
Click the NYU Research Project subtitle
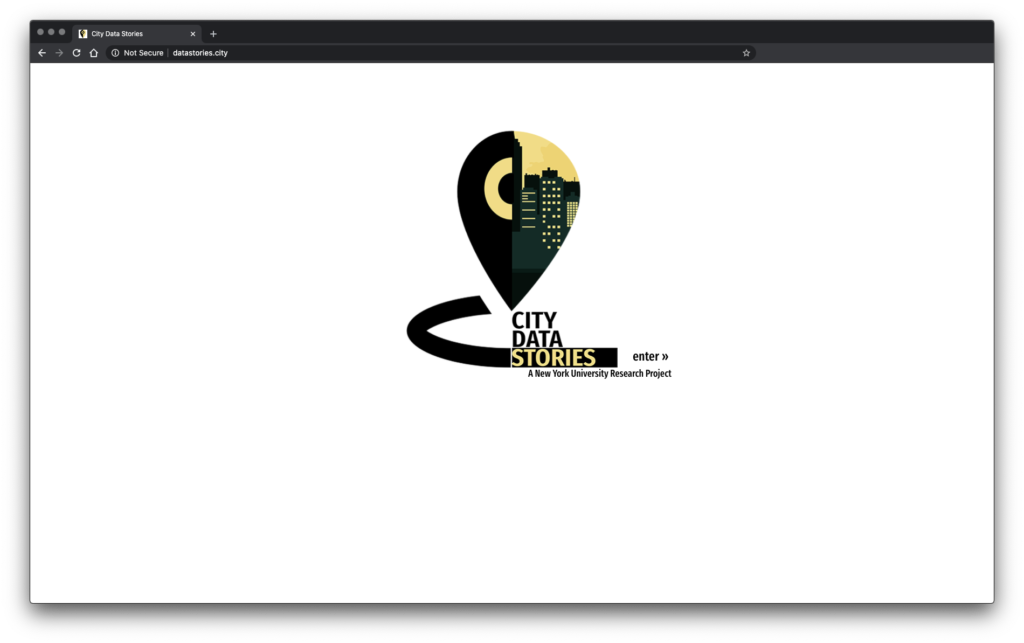coord(599,374)
